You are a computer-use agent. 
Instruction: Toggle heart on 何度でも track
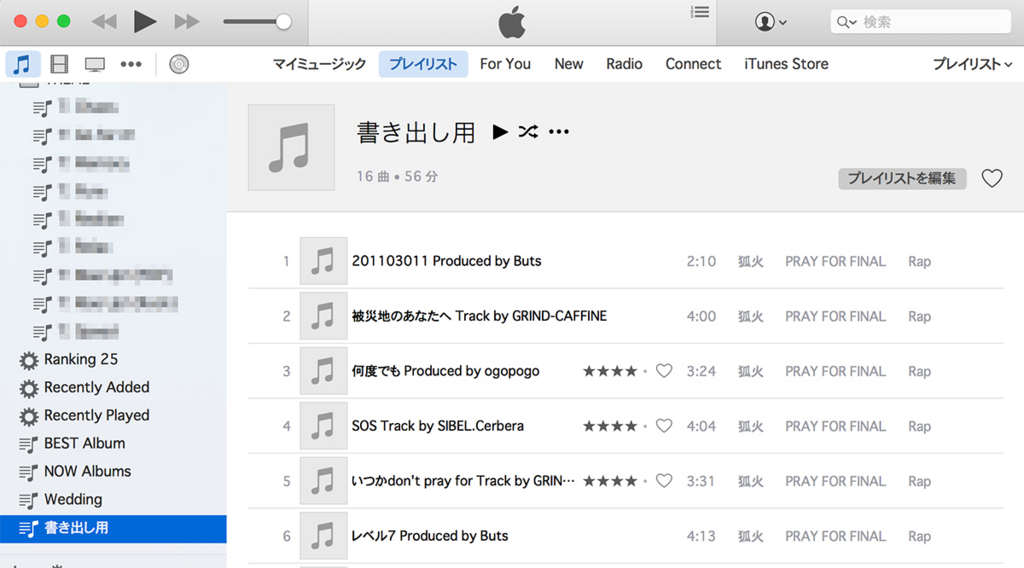(x=664, y=371)
